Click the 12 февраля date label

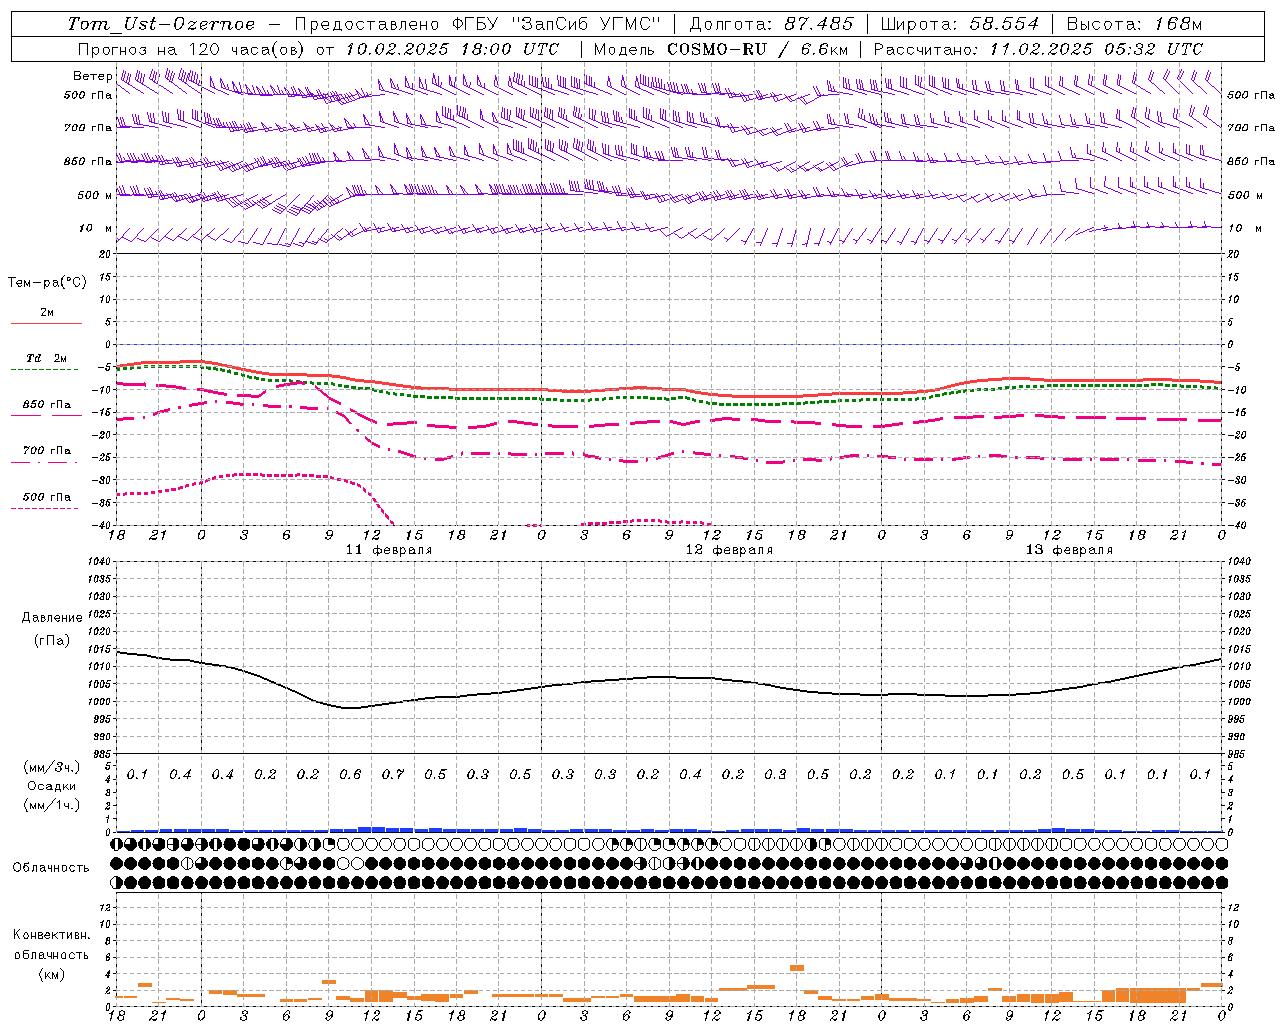(x=729, y=550)
